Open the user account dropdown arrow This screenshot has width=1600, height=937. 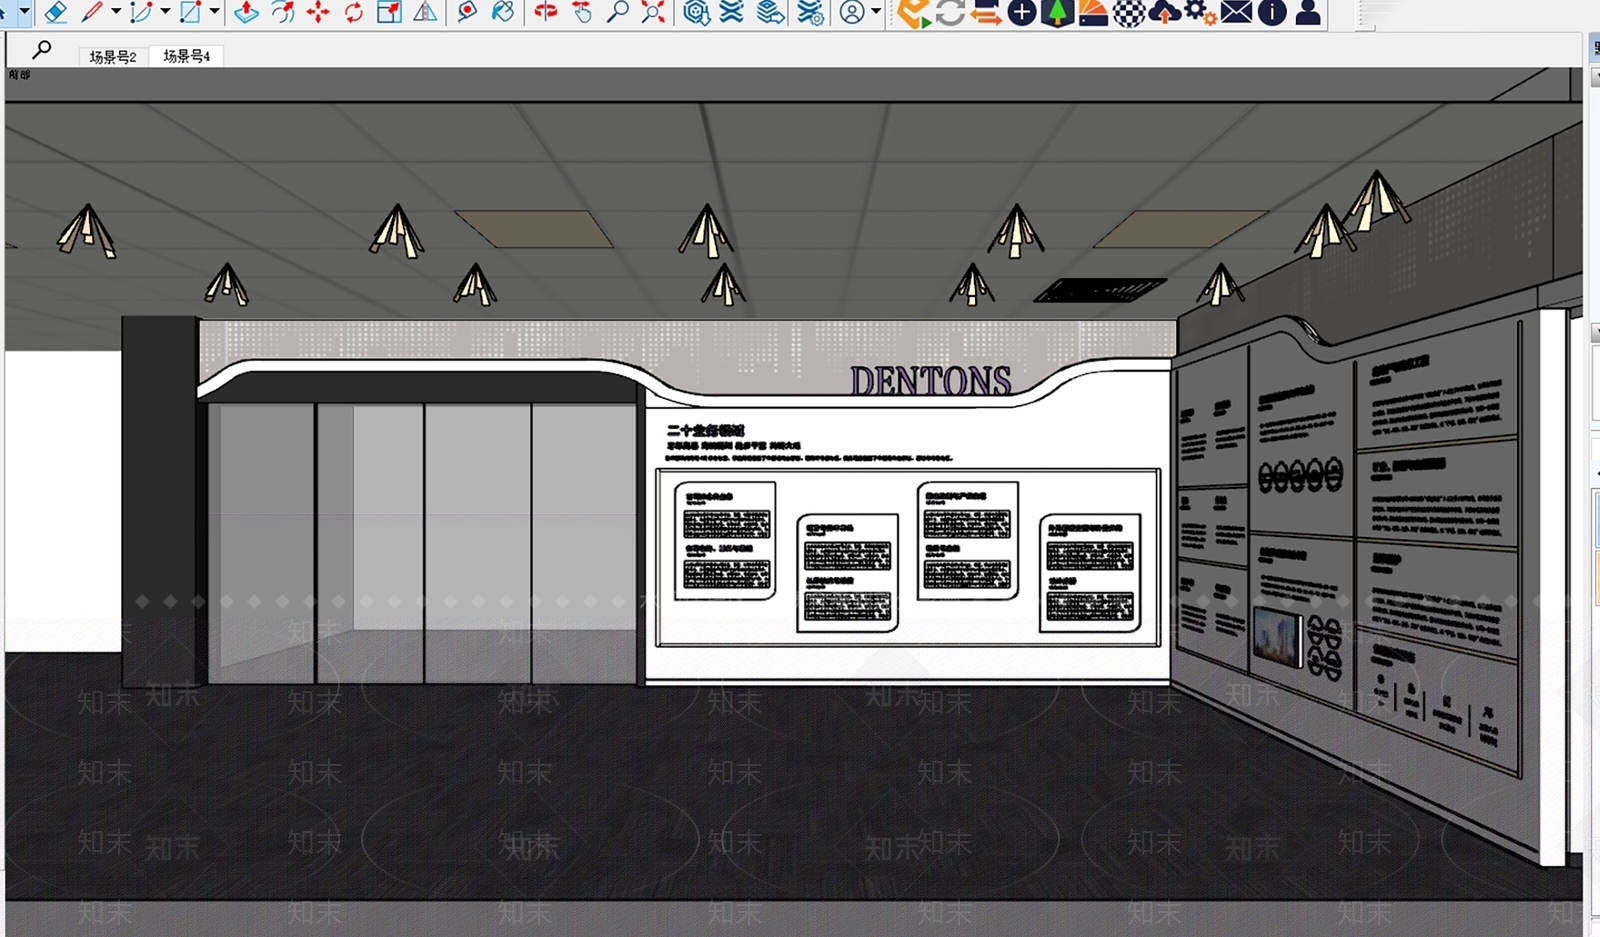(x=876, y=12)
